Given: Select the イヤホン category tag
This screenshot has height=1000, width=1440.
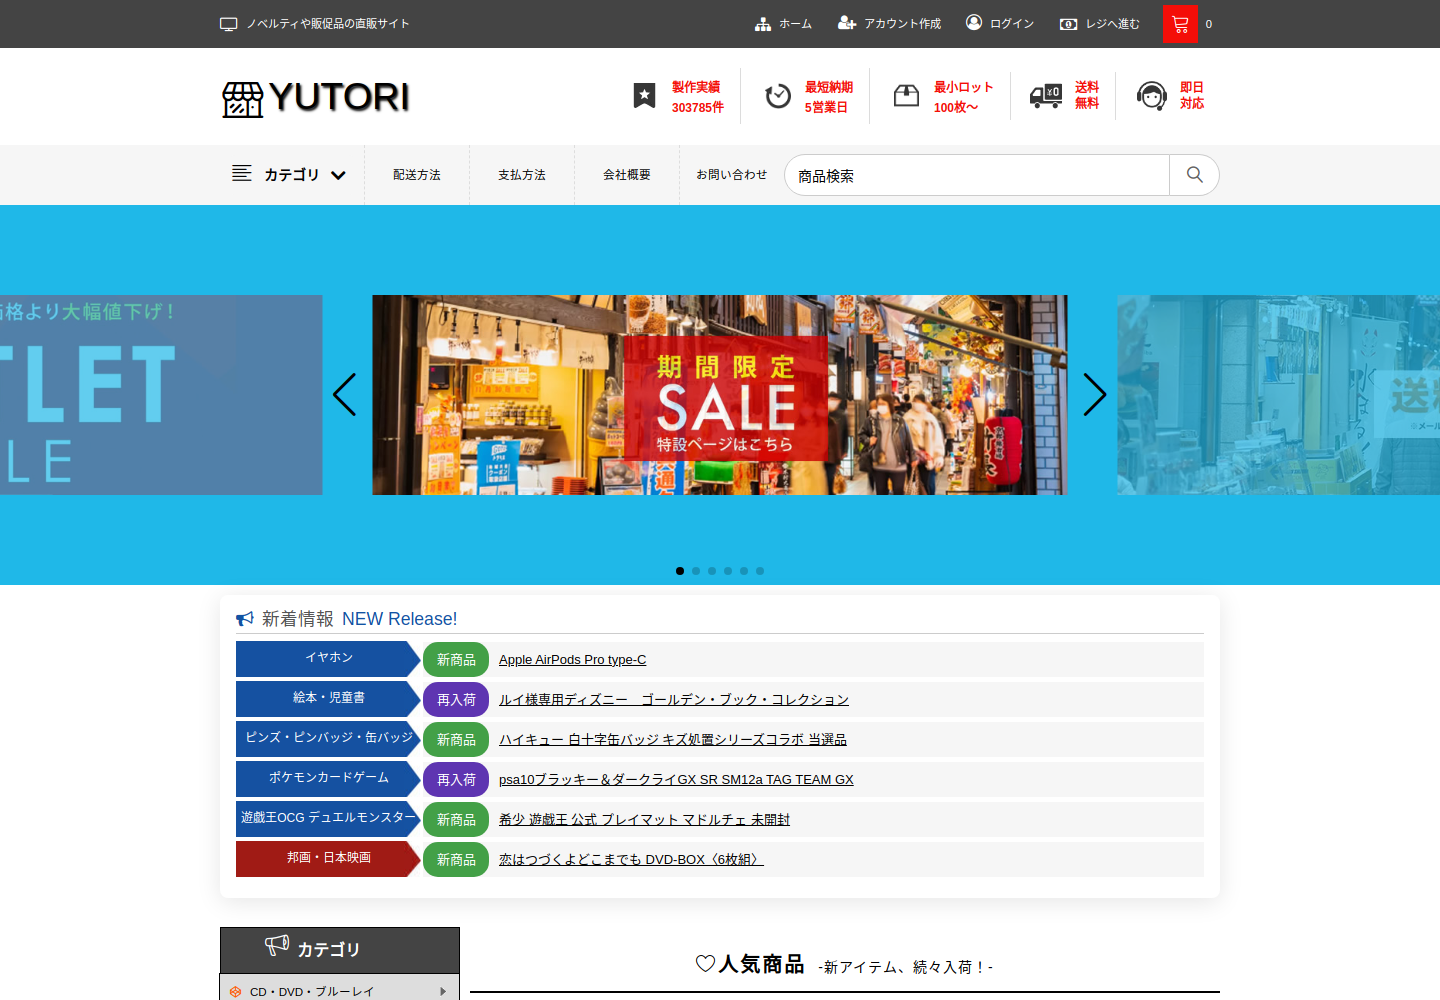Looking at the screenshot, I should pos(328,659).
